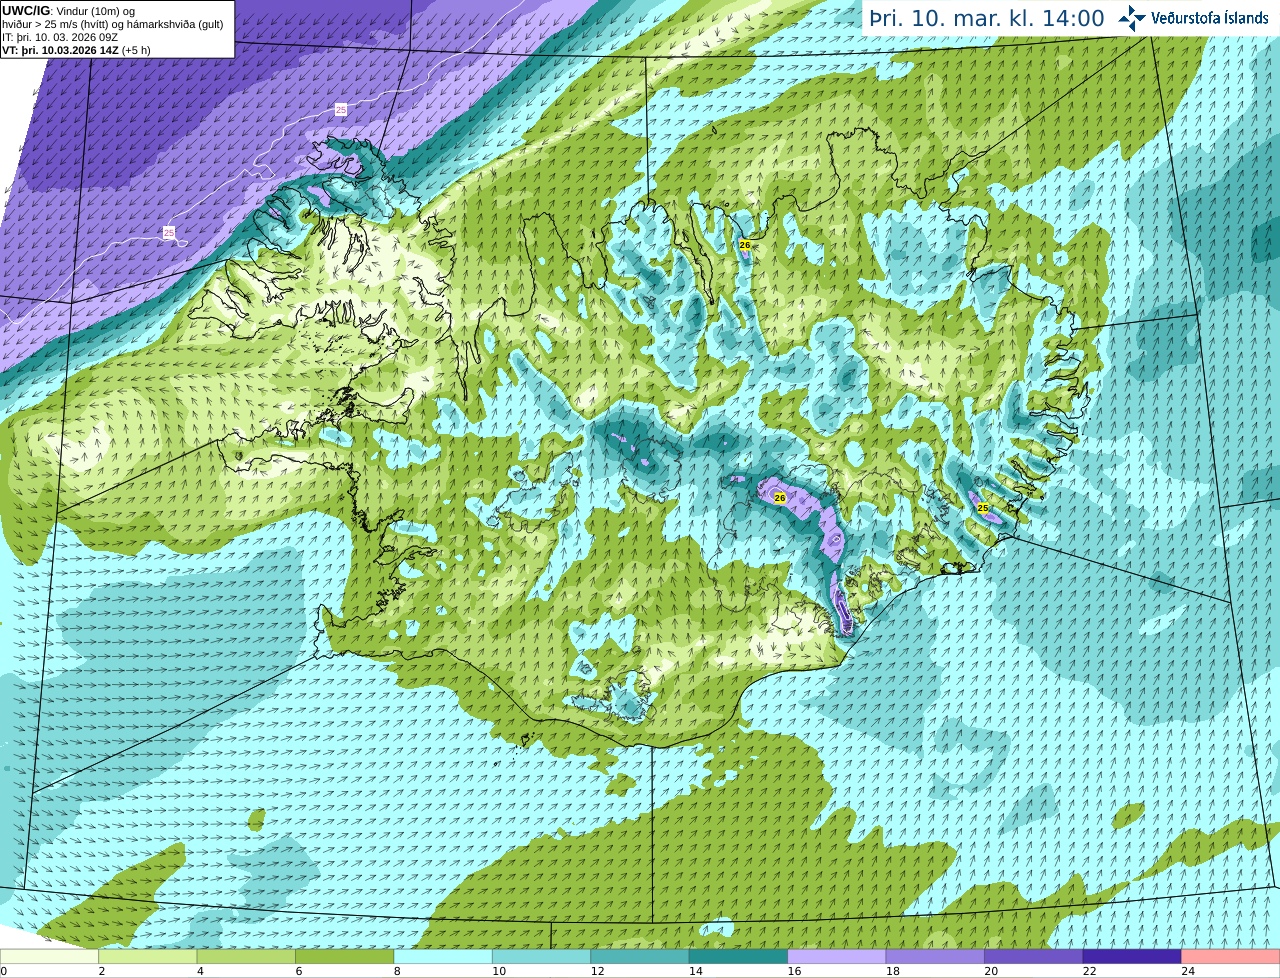The width and height of the screenshot is (1280, 978).
Task: Click the legend tick label '20'
Action: [x=992, y=971]
